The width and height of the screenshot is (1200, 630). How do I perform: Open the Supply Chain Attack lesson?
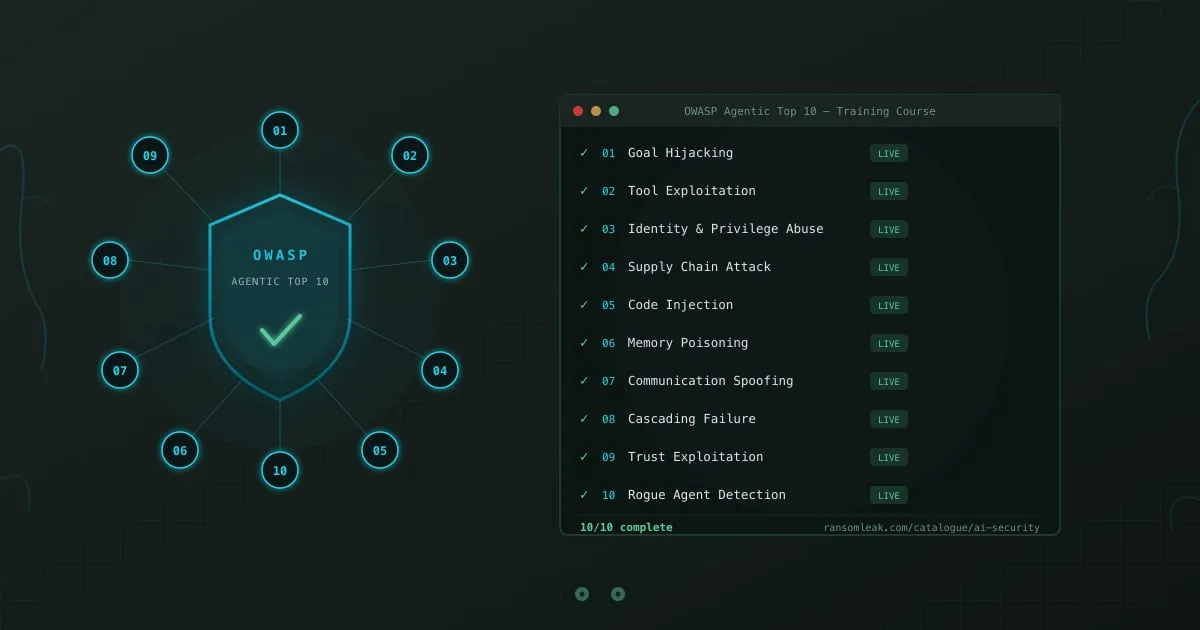[x=699, y=267]
